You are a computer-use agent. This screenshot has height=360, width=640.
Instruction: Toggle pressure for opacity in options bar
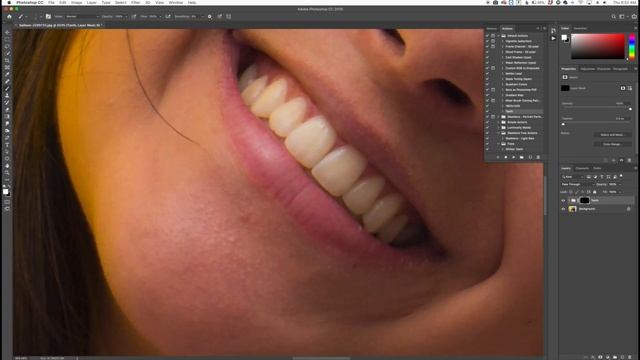(x=134, y=17)
